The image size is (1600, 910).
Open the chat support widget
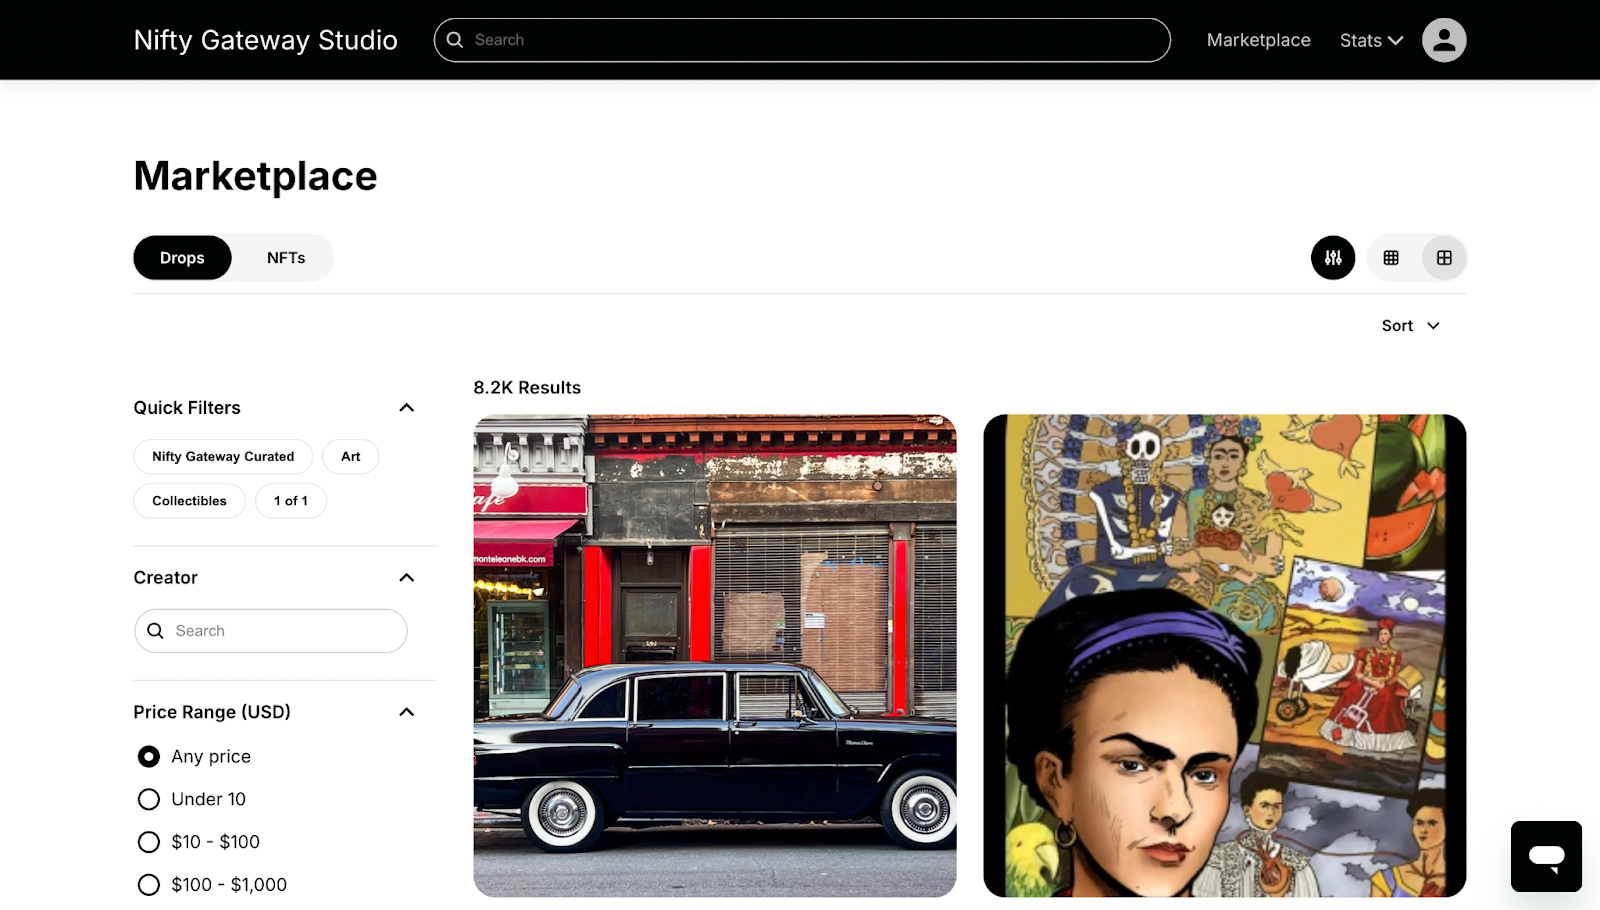[x=1546, y=856]
